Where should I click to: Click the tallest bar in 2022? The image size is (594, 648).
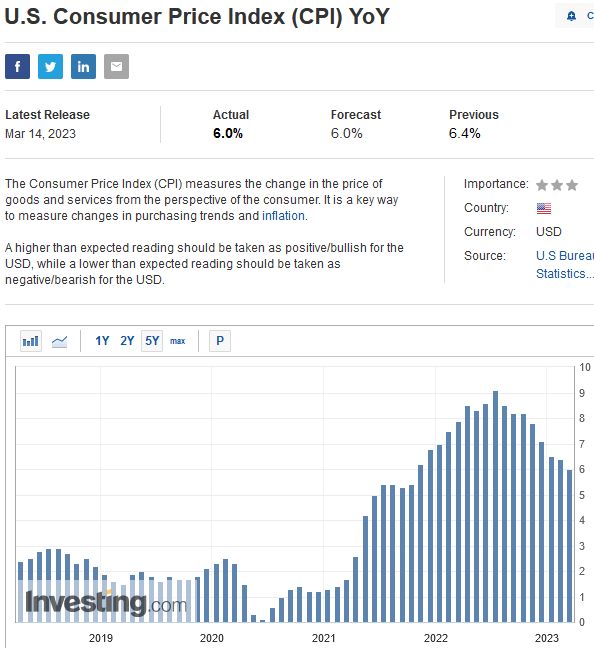pos(495,506)
